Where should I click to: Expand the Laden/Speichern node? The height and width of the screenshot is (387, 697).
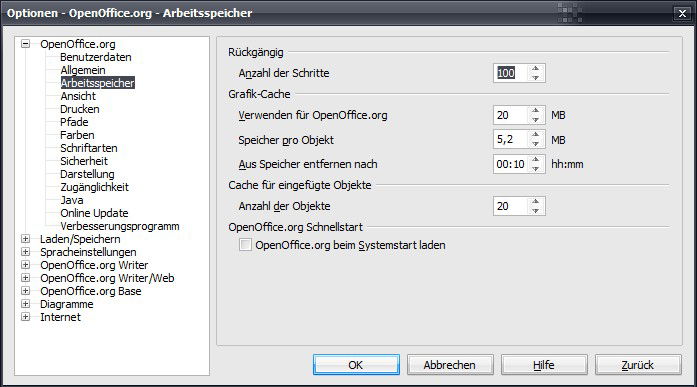tap(26, 239)
